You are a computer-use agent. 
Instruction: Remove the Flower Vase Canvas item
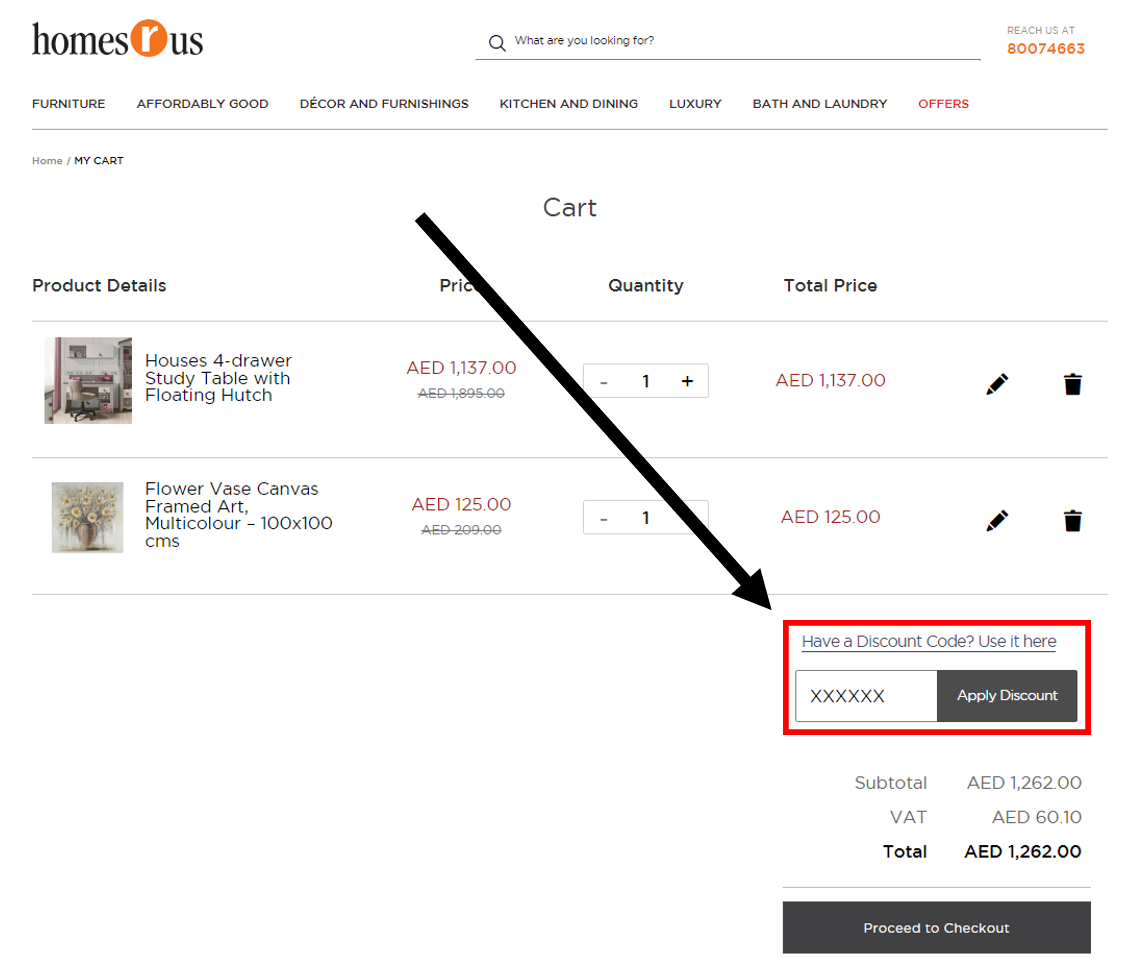point(1072,520)
